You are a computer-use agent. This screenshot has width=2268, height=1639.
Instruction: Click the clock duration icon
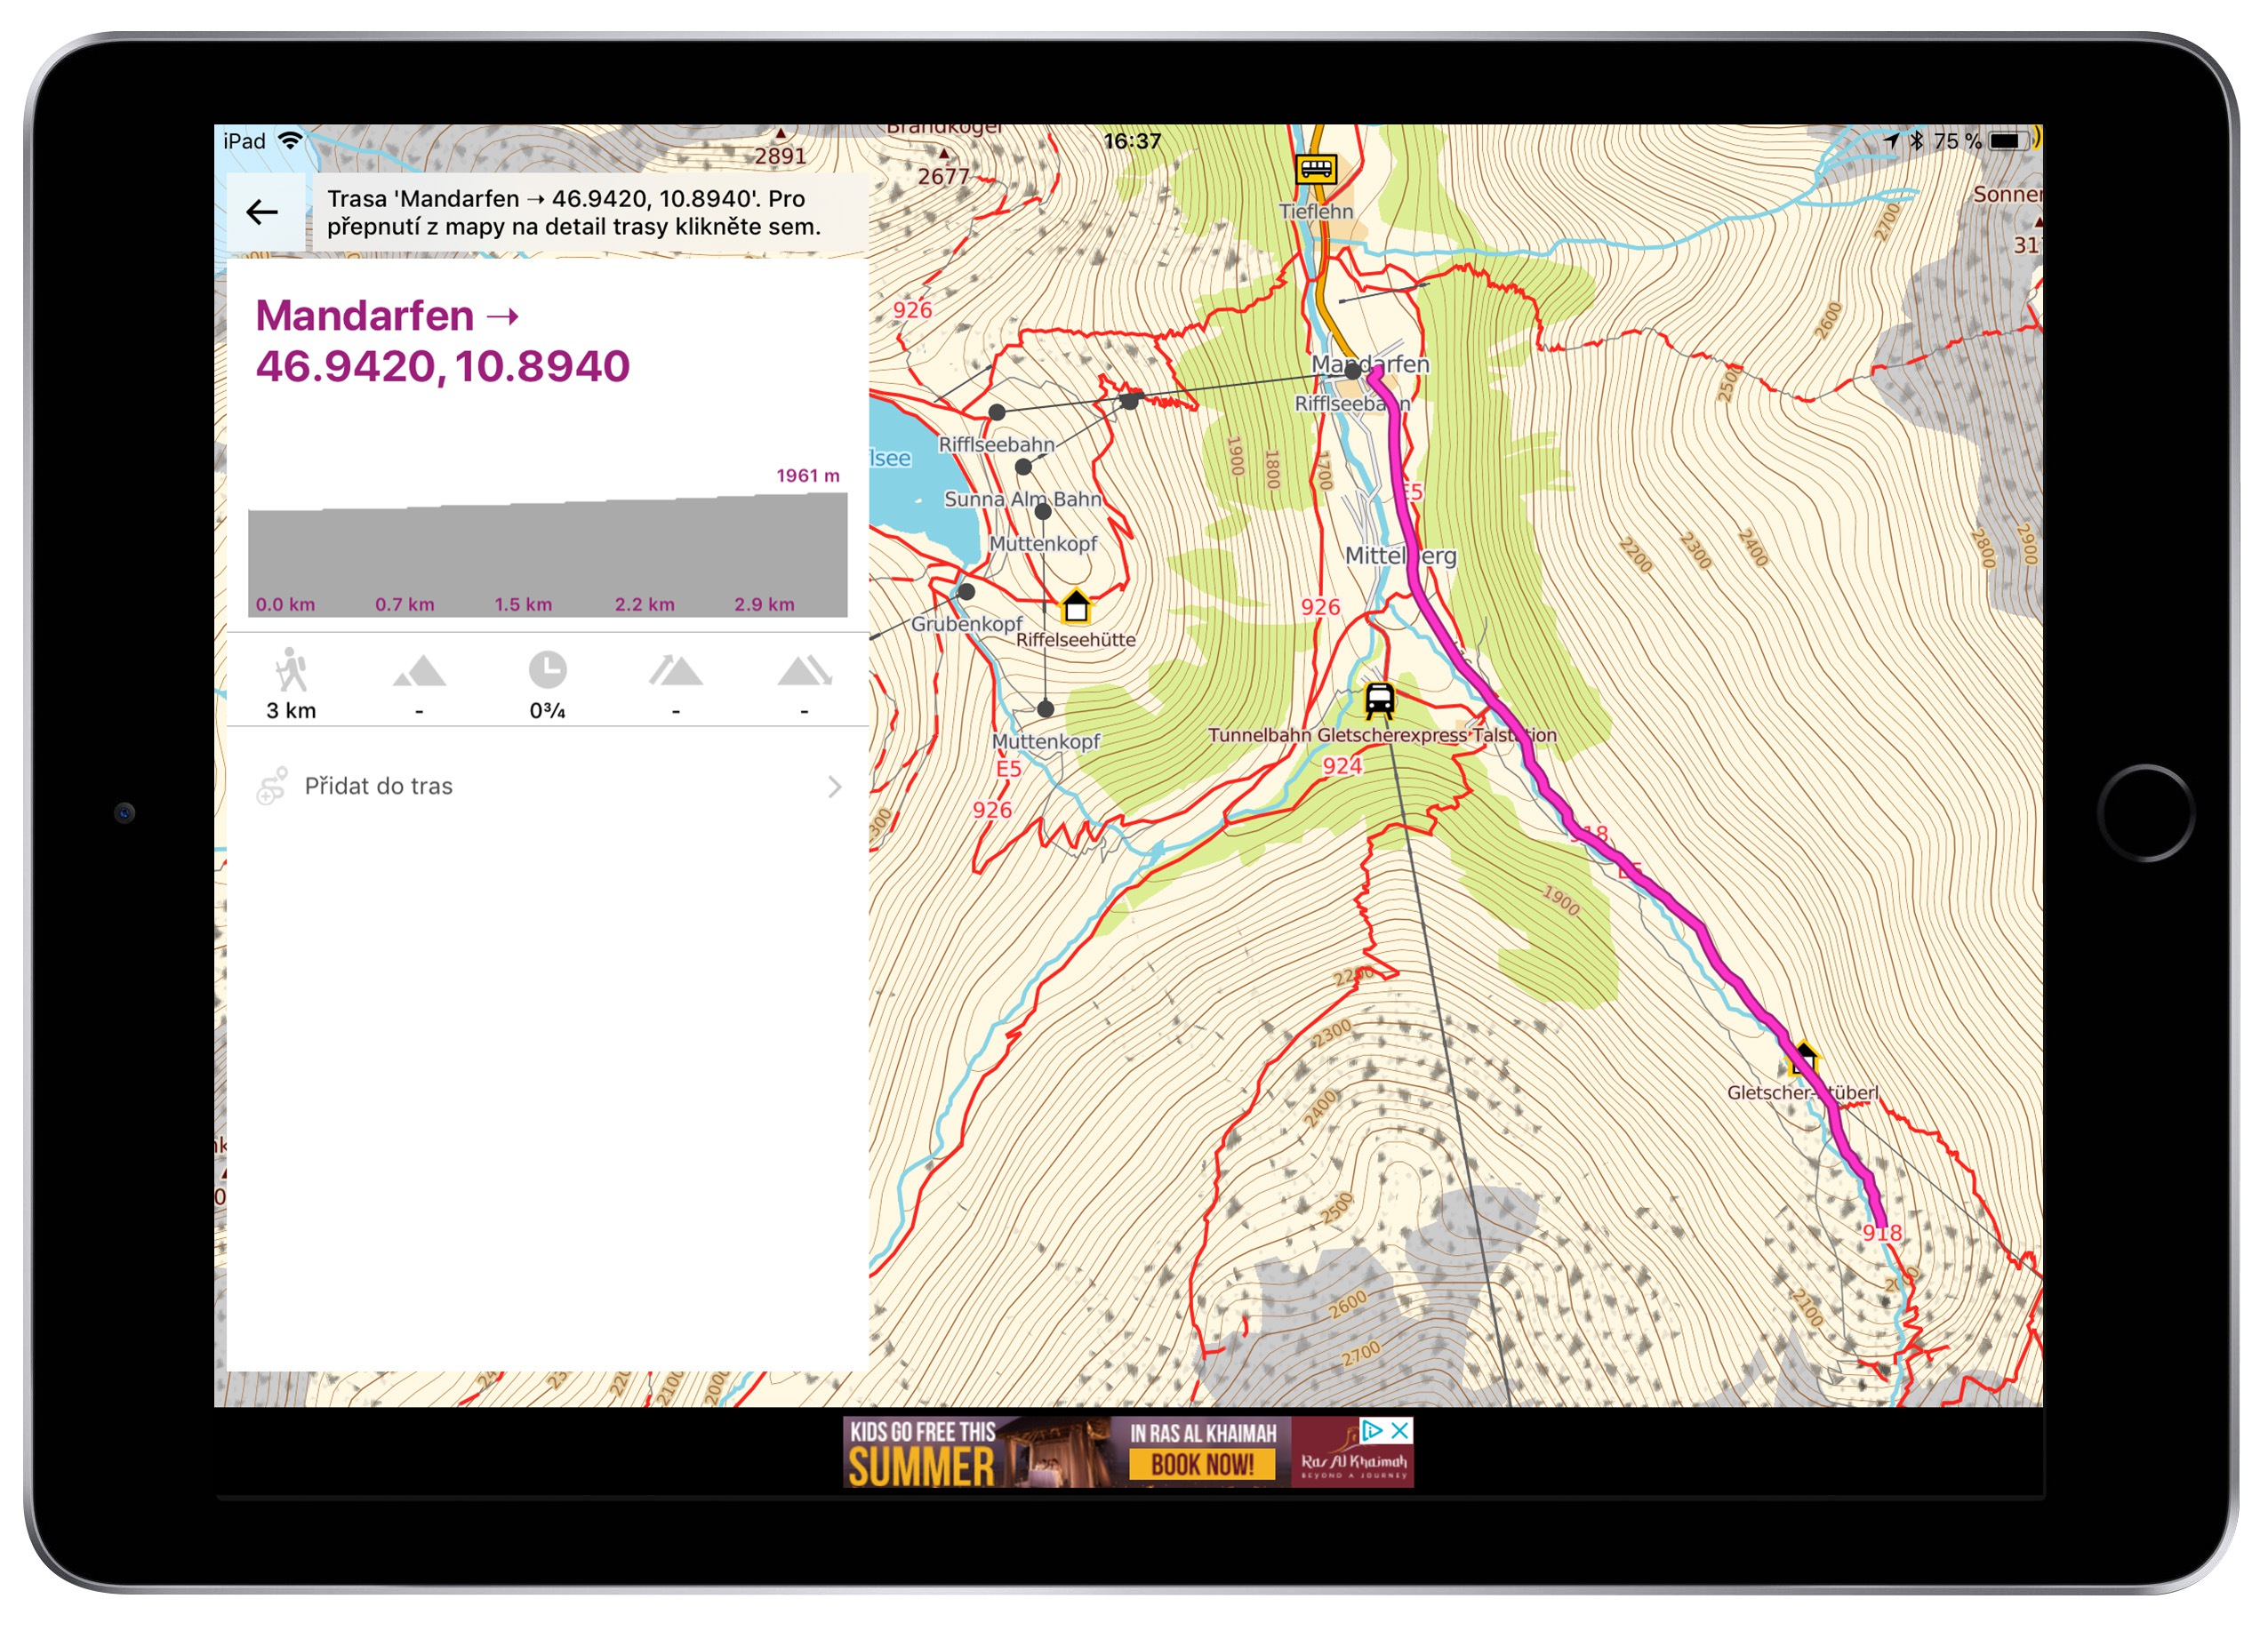click(x=547, y=671)
